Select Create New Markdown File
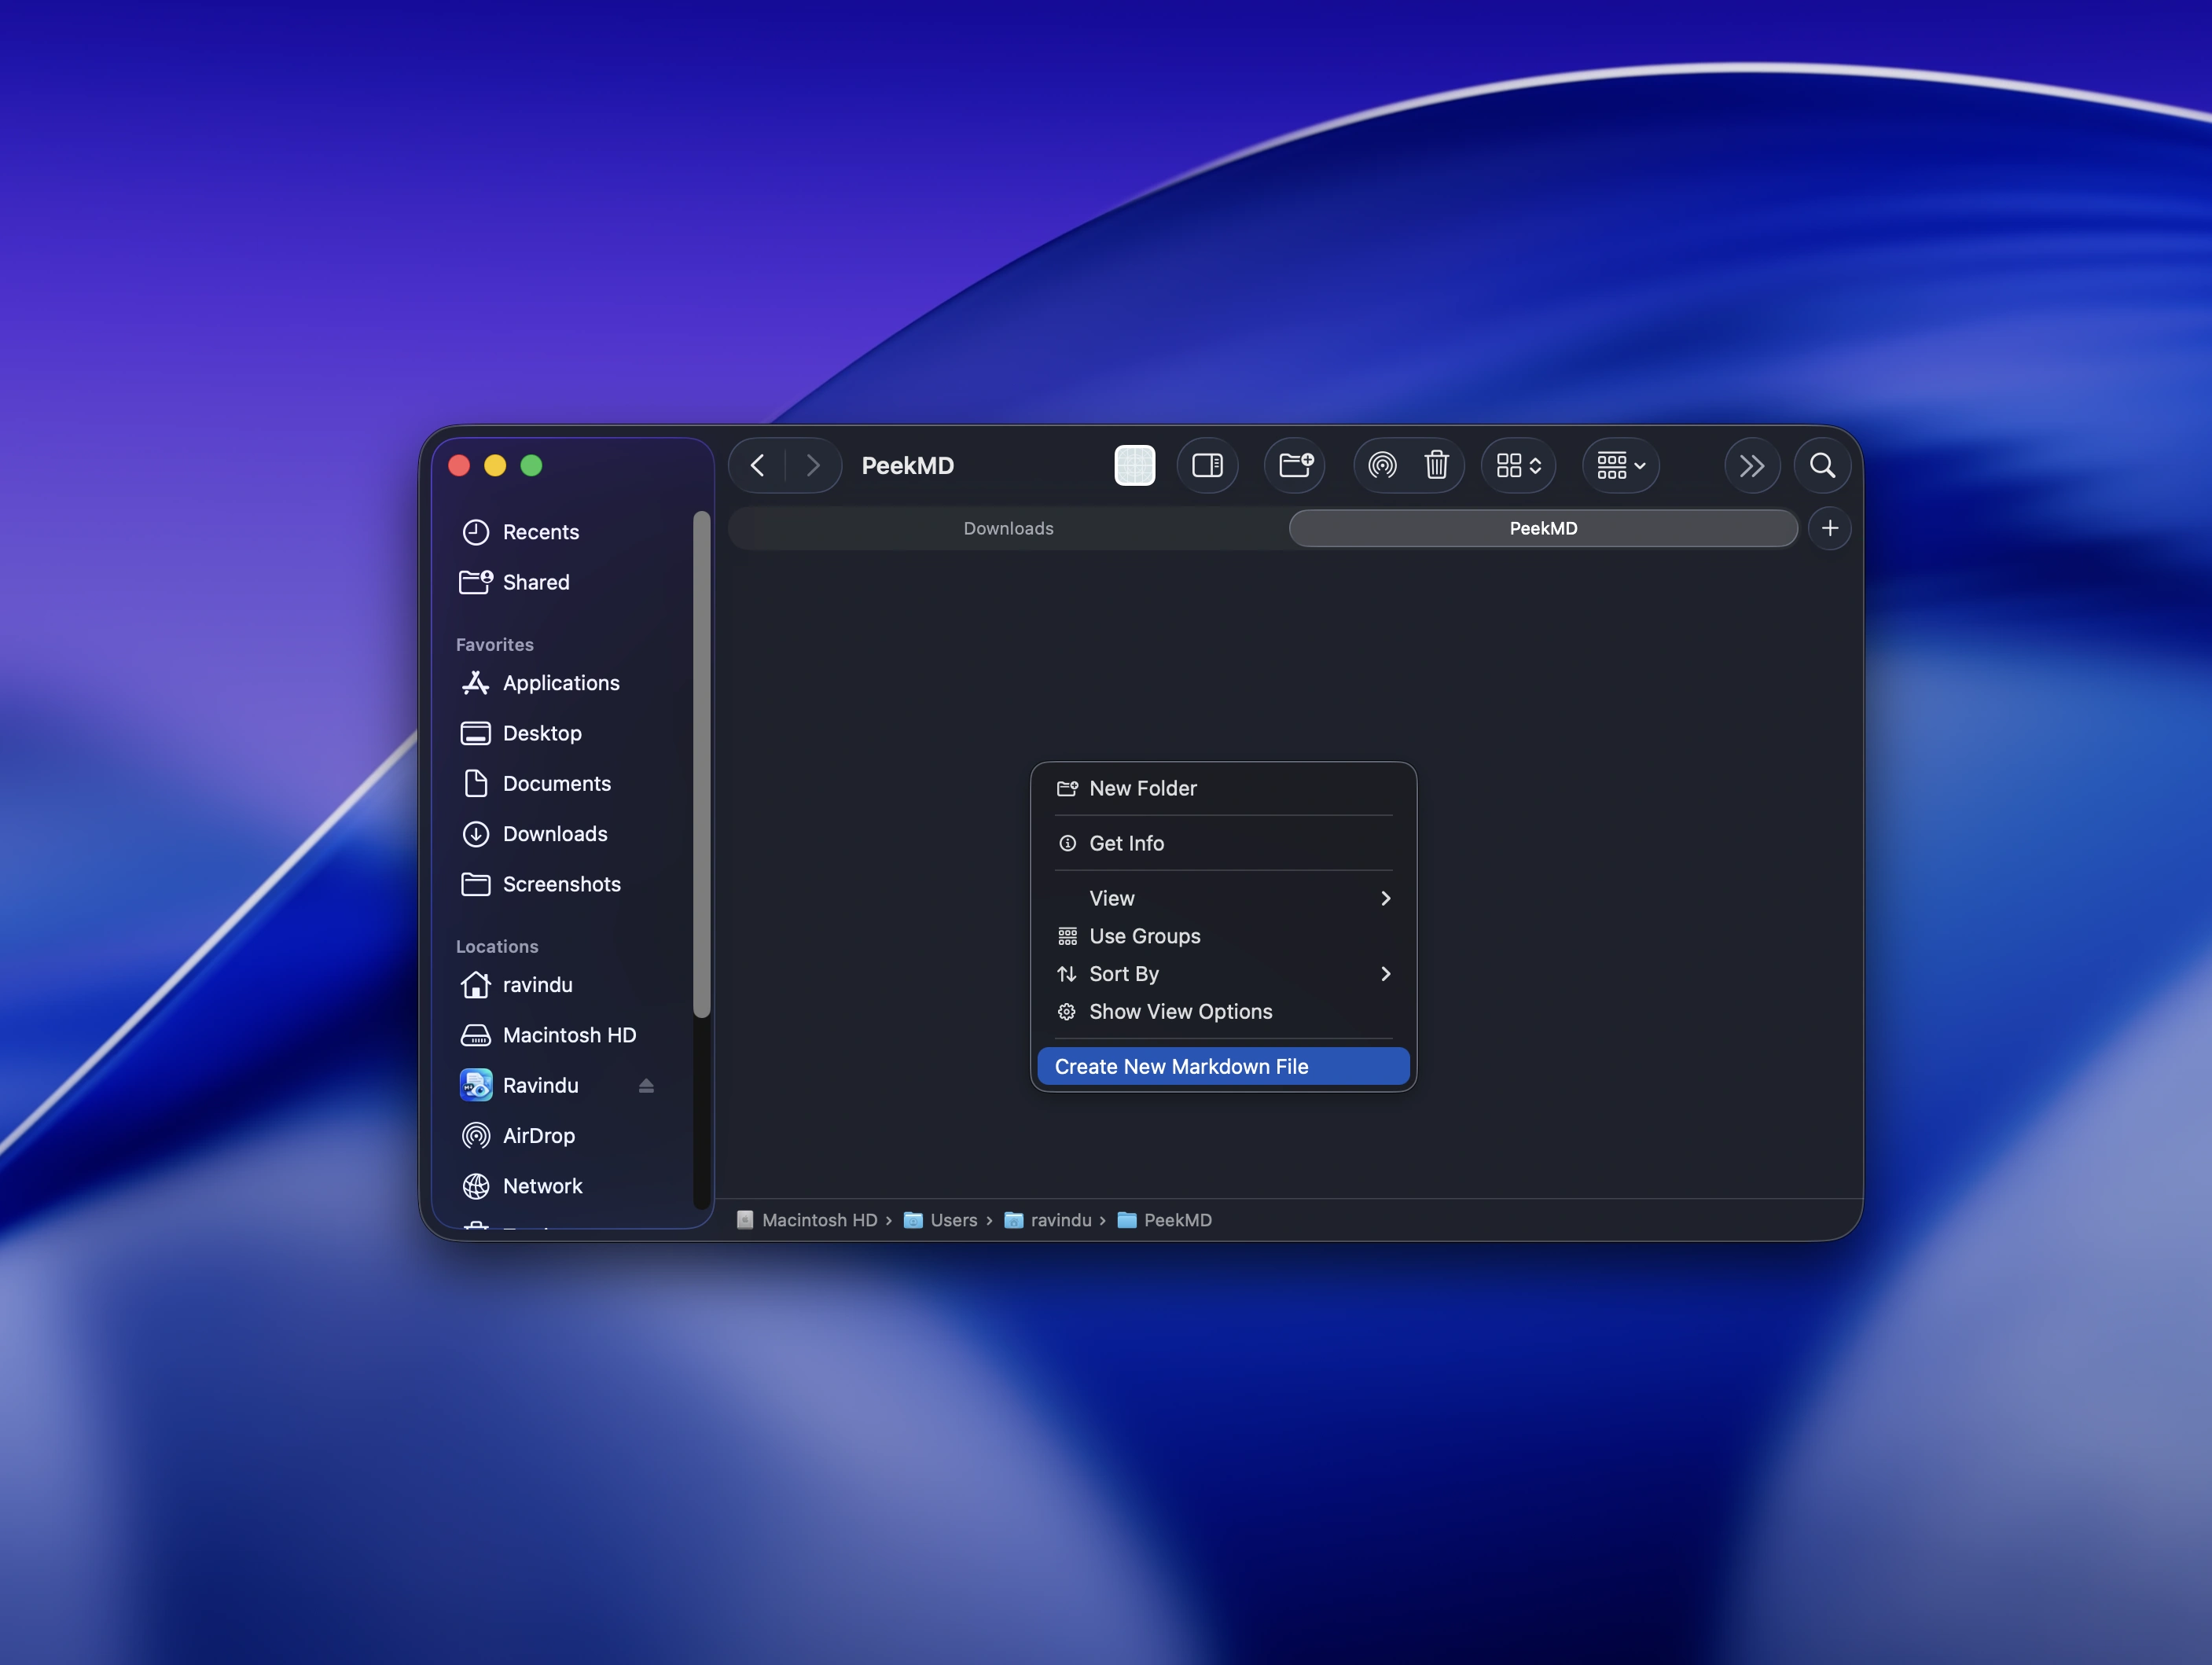 (1223, 1066)
